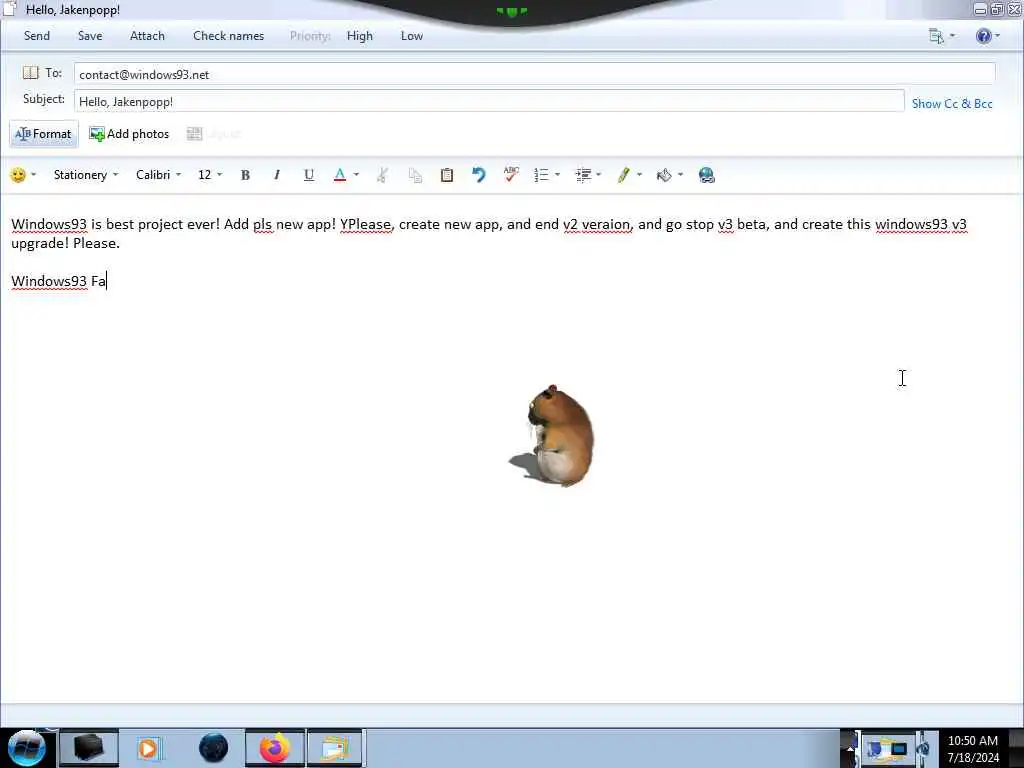Click the highlighter pen icon
The image size is (1024, 768).
click(x=624, y=175)
